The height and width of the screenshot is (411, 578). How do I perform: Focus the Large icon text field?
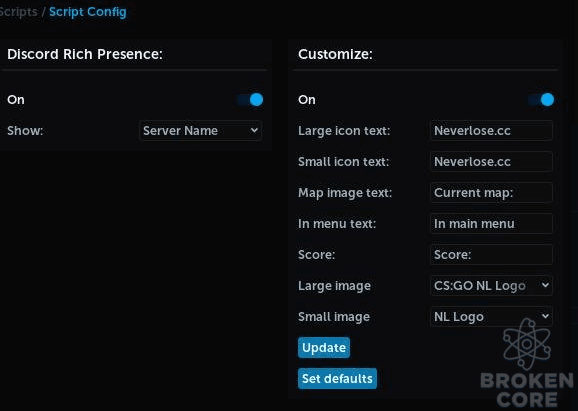(491, 130)
